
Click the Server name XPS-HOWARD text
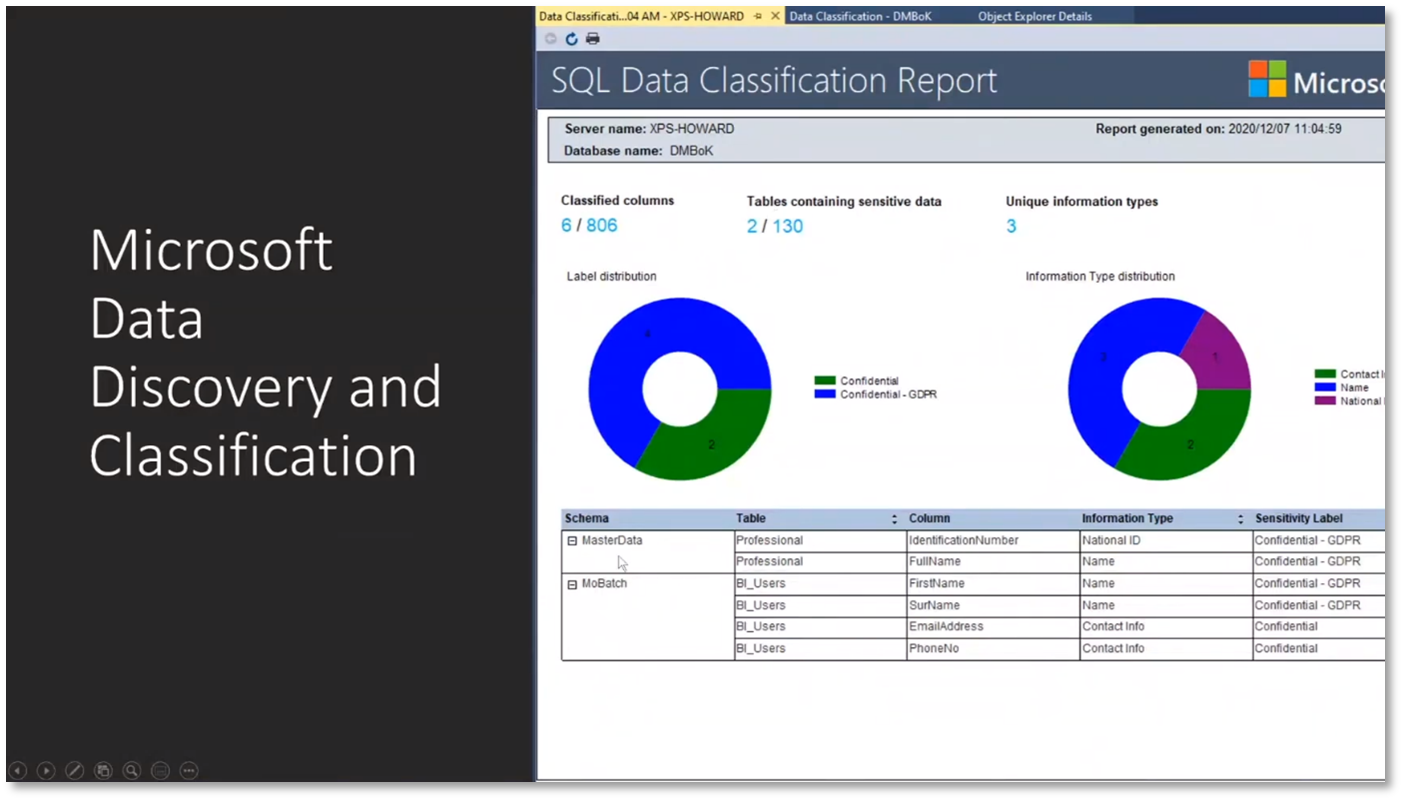[x=649, y=129]
